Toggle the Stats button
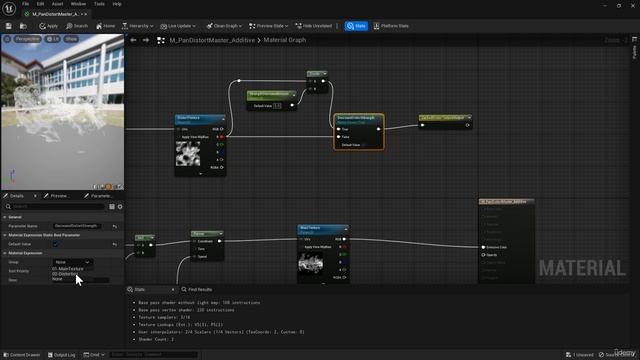The height and width of the screenshot is (360, 640). click(x=356, y=26)
